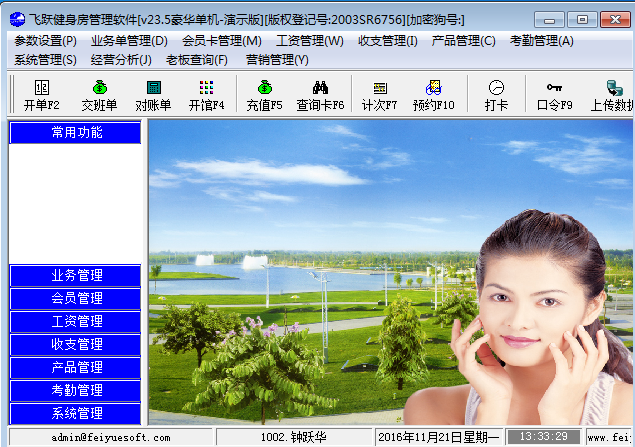Open the 预约F10 reservation icon
The height and width of the screenshot is (447, 635).
pos(434,96)
